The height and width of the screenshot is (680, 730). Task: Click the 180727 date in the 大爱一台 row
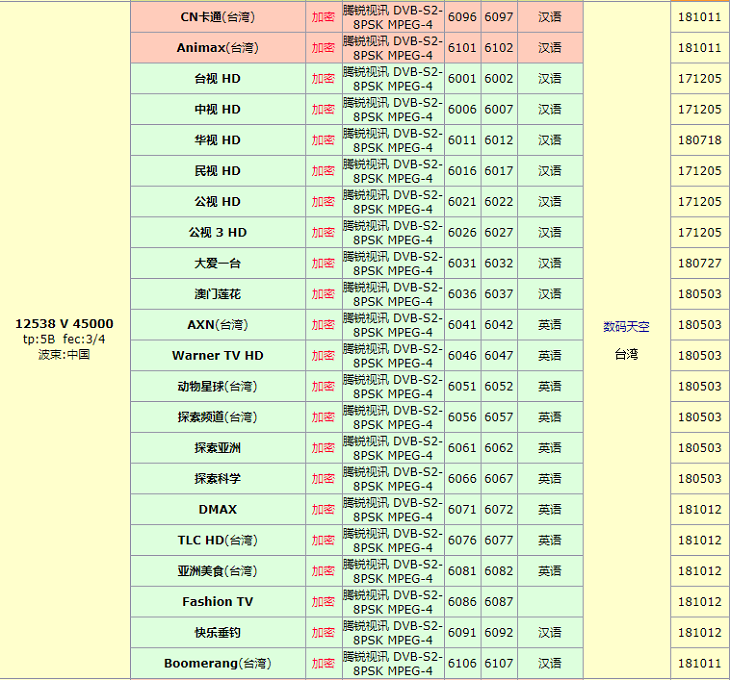coord(699,264)
